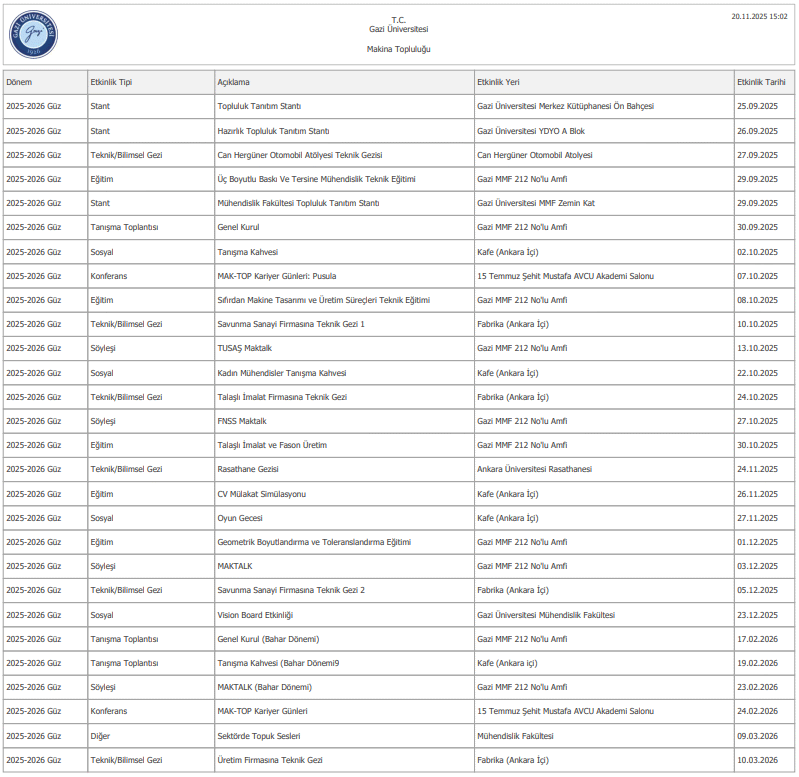Click the Dönem column header

19,82
